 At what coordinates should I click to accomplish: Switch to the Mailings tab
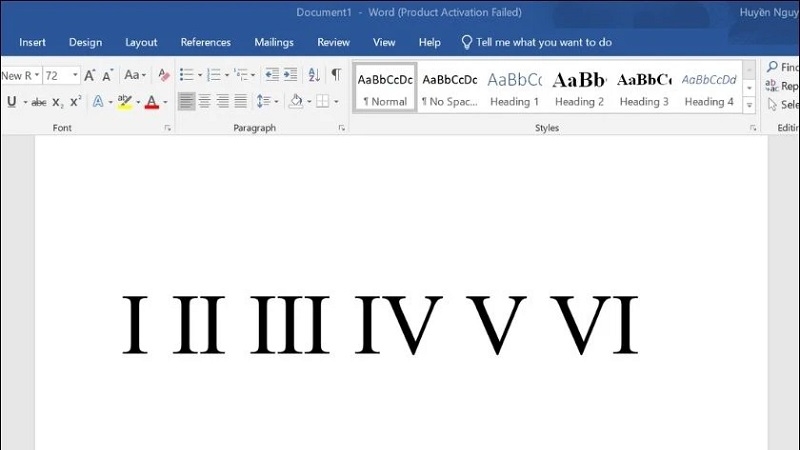274,43
